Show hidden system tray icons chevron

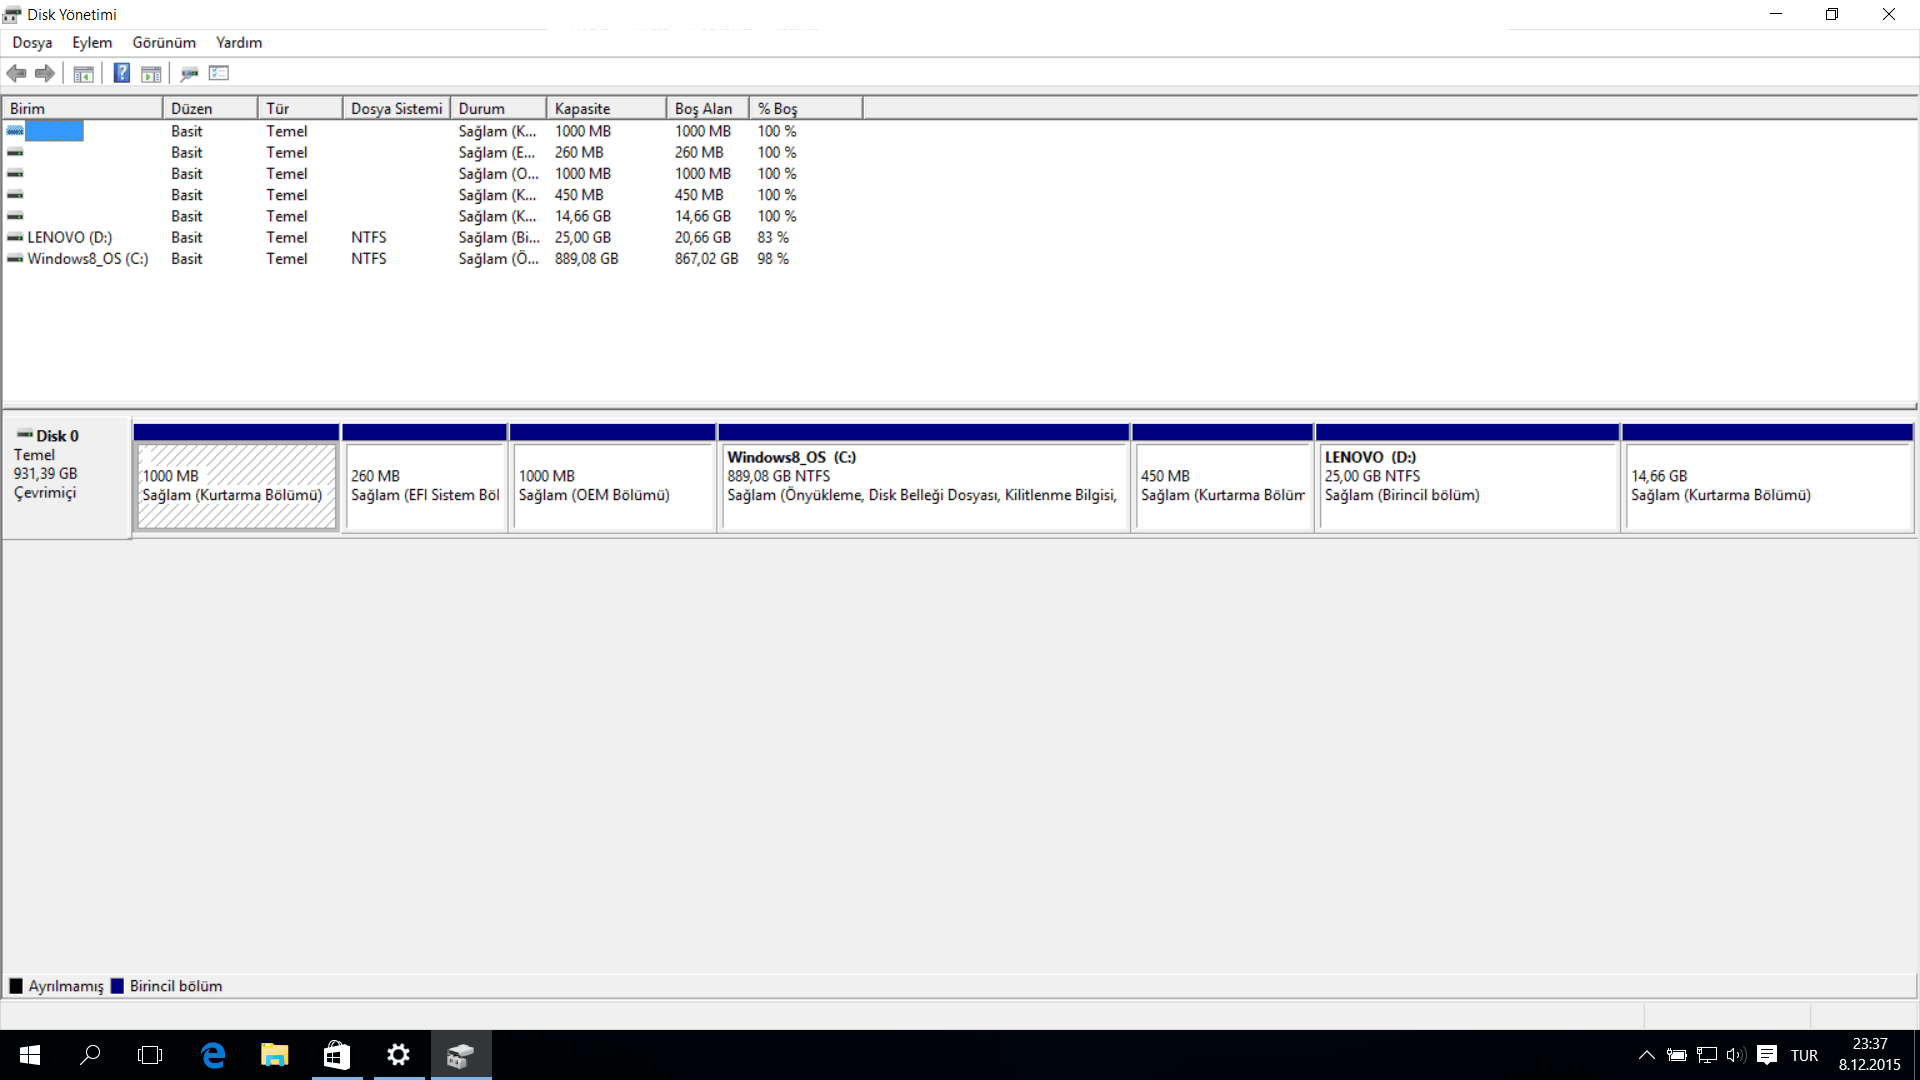[1646, 1055]
